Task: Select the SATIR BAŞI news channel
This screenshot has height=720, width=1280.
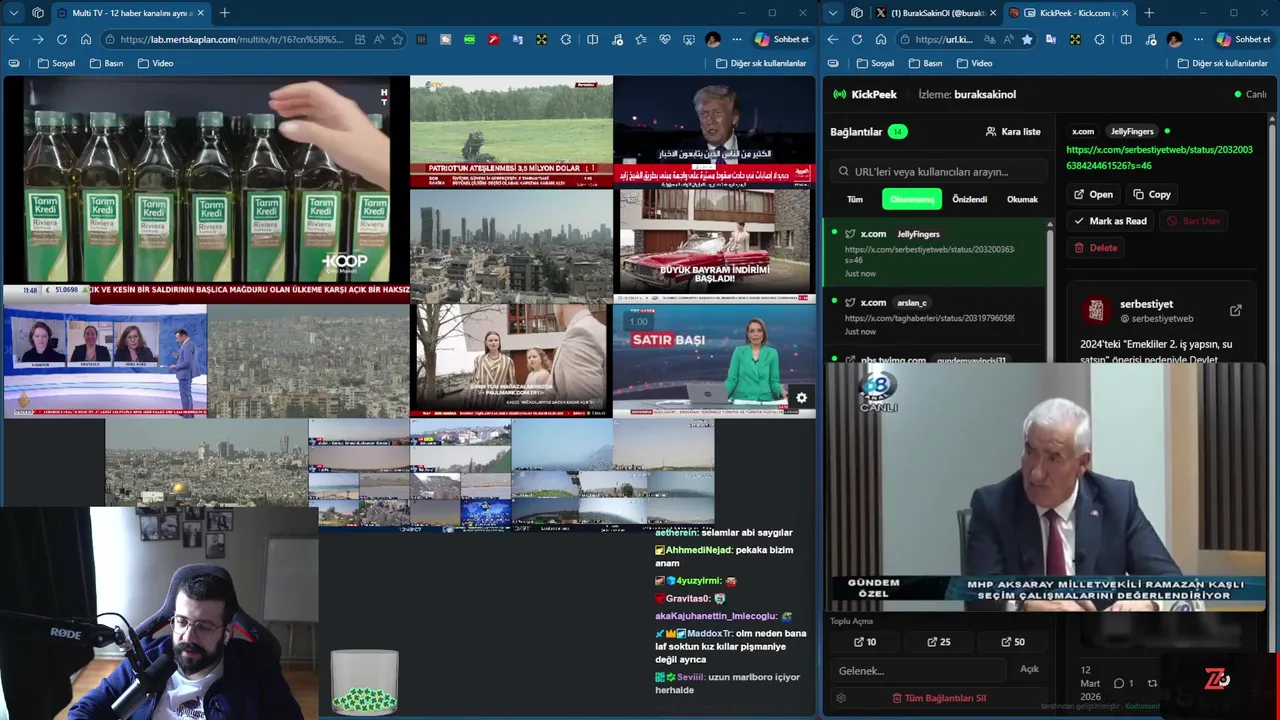Action: [714, 361]
